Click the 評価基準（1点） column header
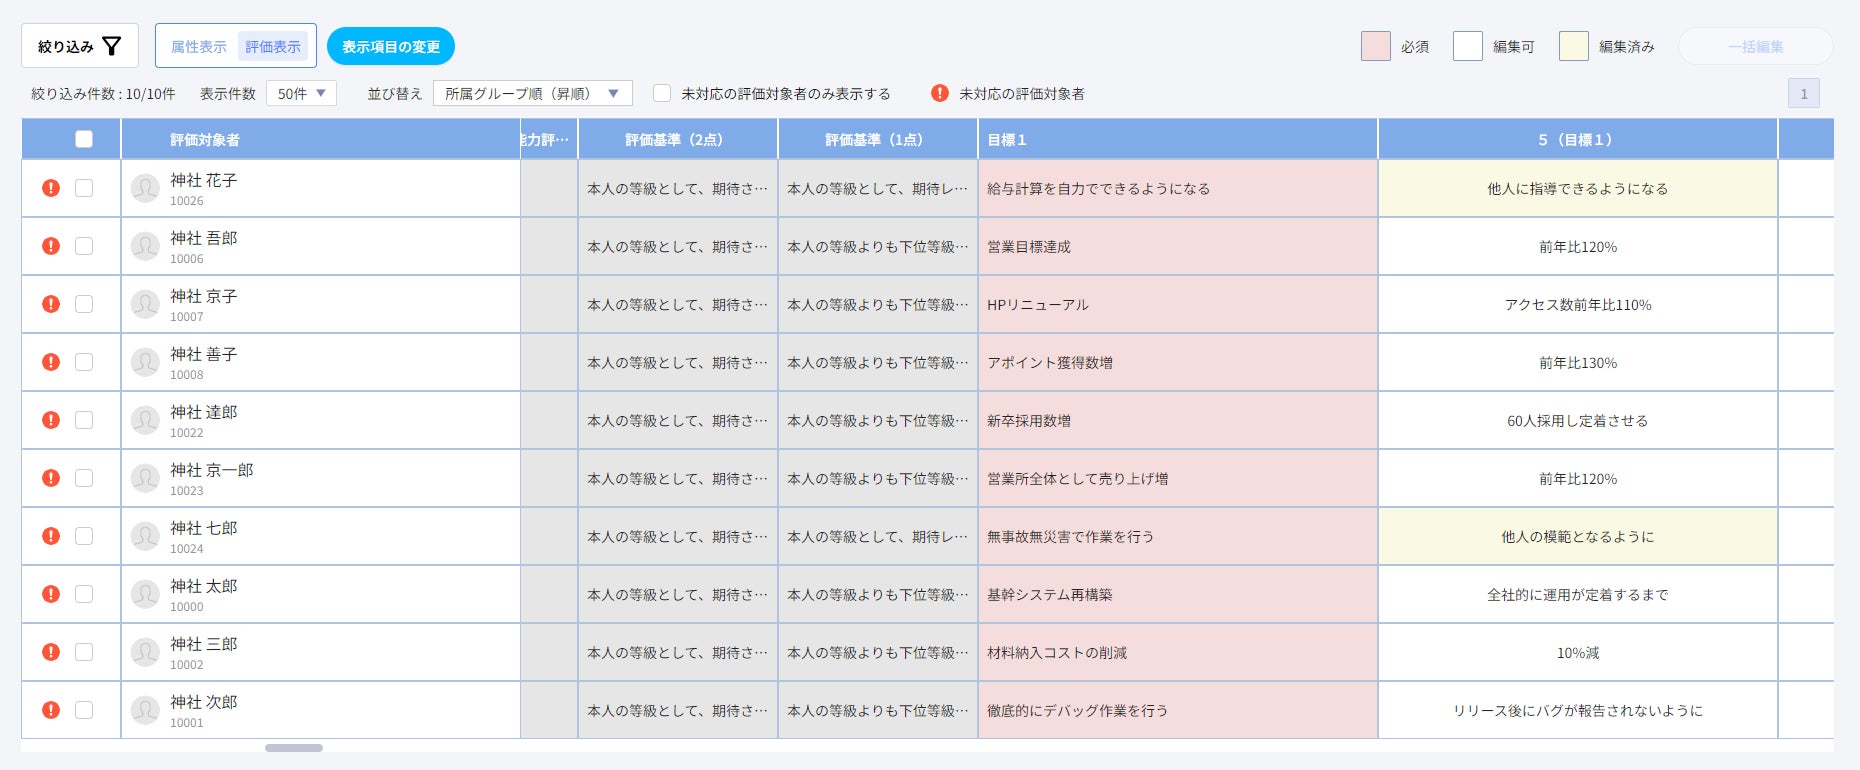This screenshot has height=770, width=1860. click(x=878, y=139)
